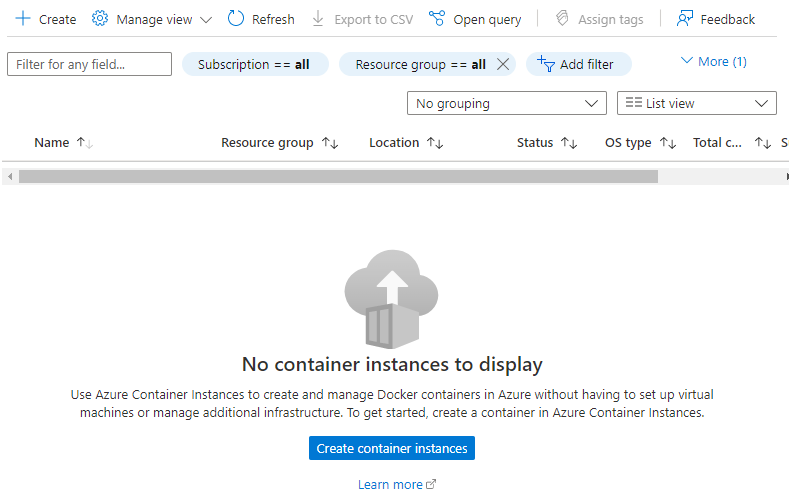Image resolution: width=789 pixels, height=500 pixels.
Task: Sort by the OS type column
Action: (x=628, y=142)
